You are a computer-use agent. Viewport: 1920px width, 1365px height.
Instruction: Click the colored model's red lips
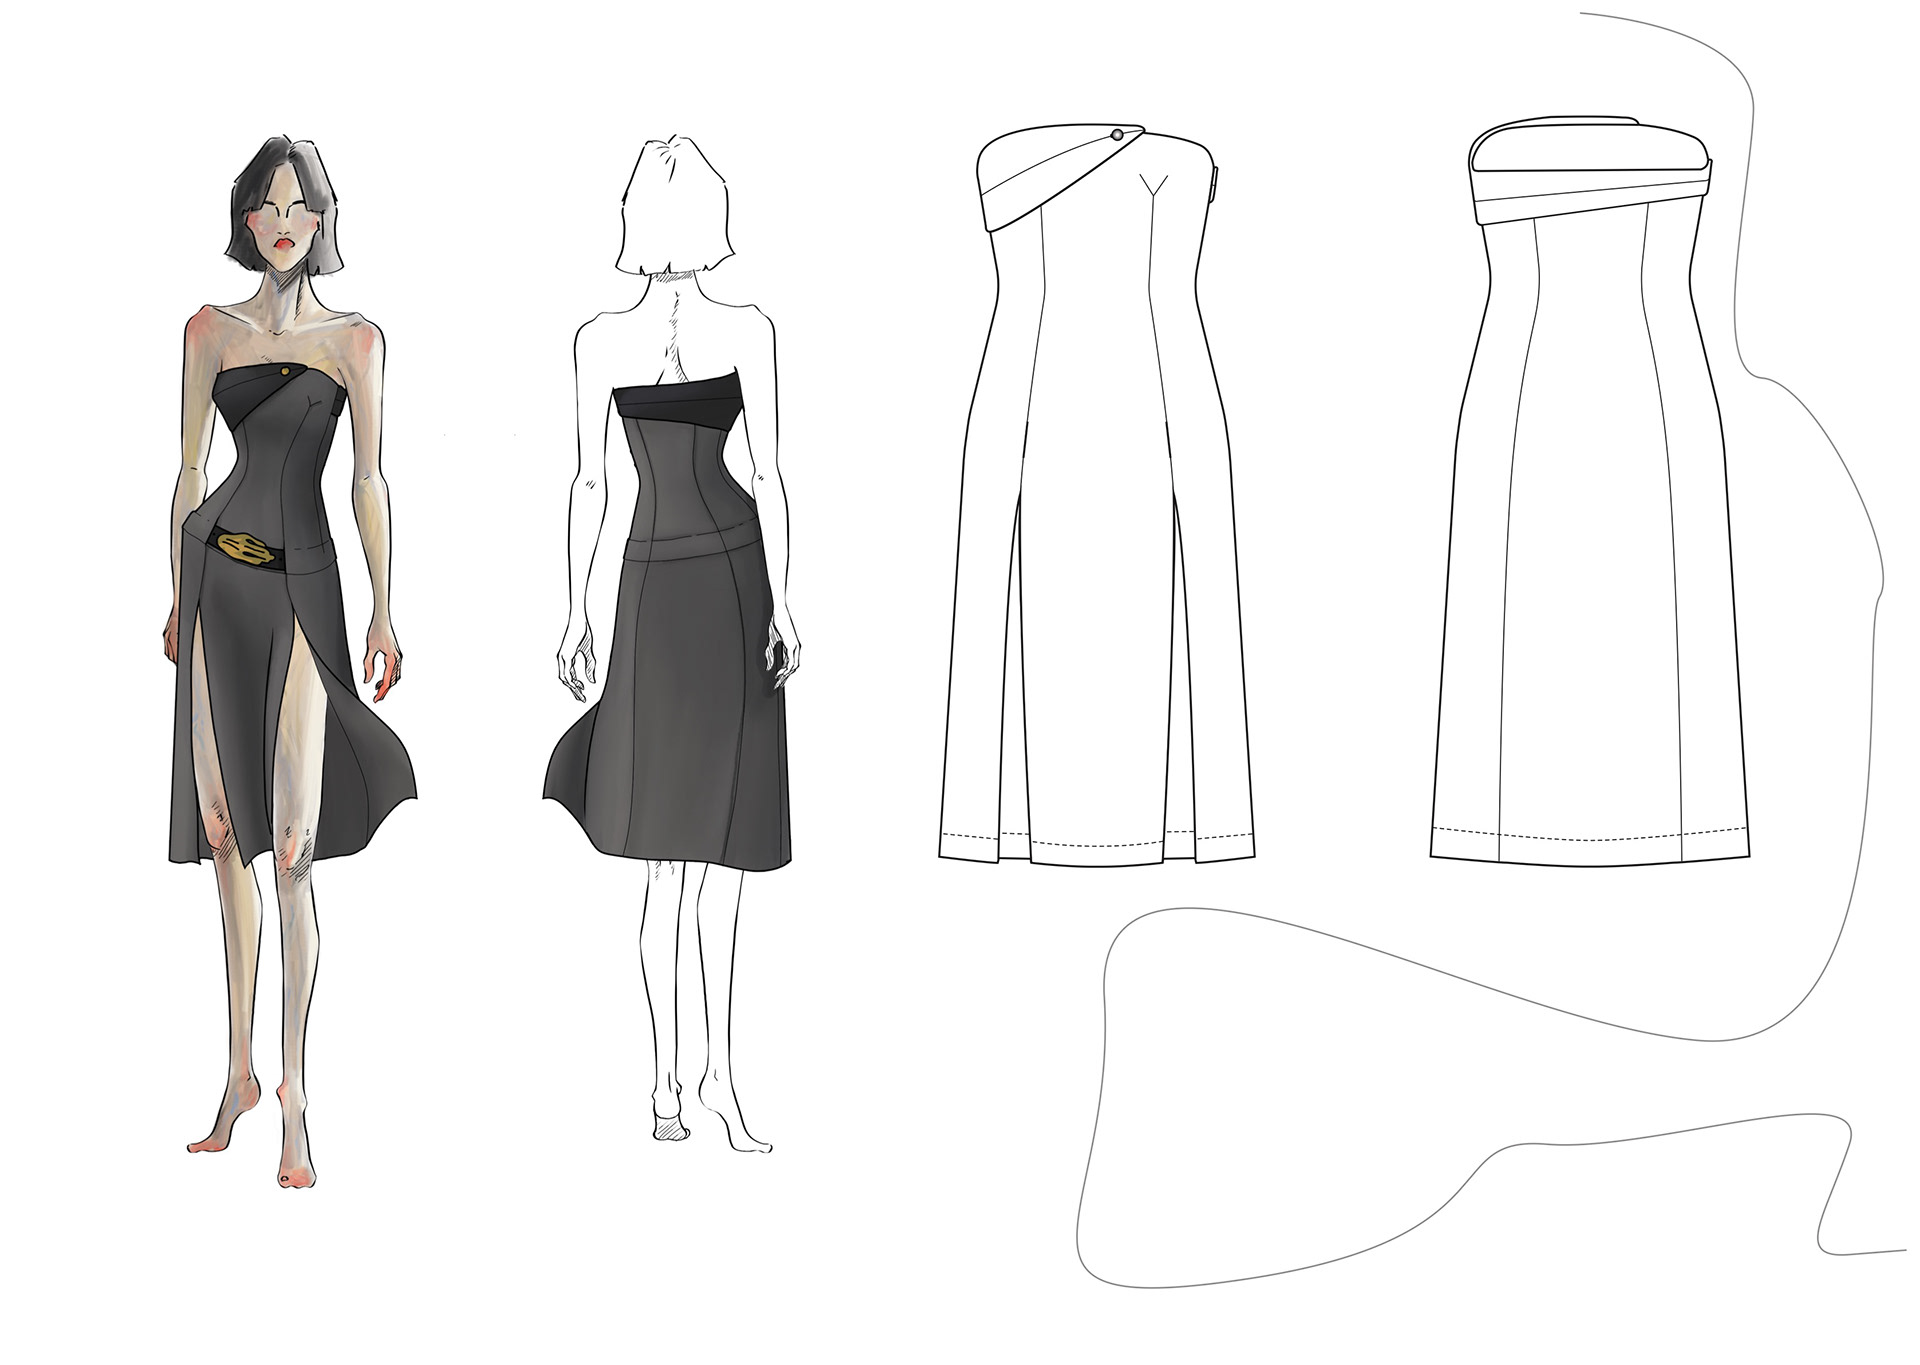pyautogui.click(x=285, y=242)
